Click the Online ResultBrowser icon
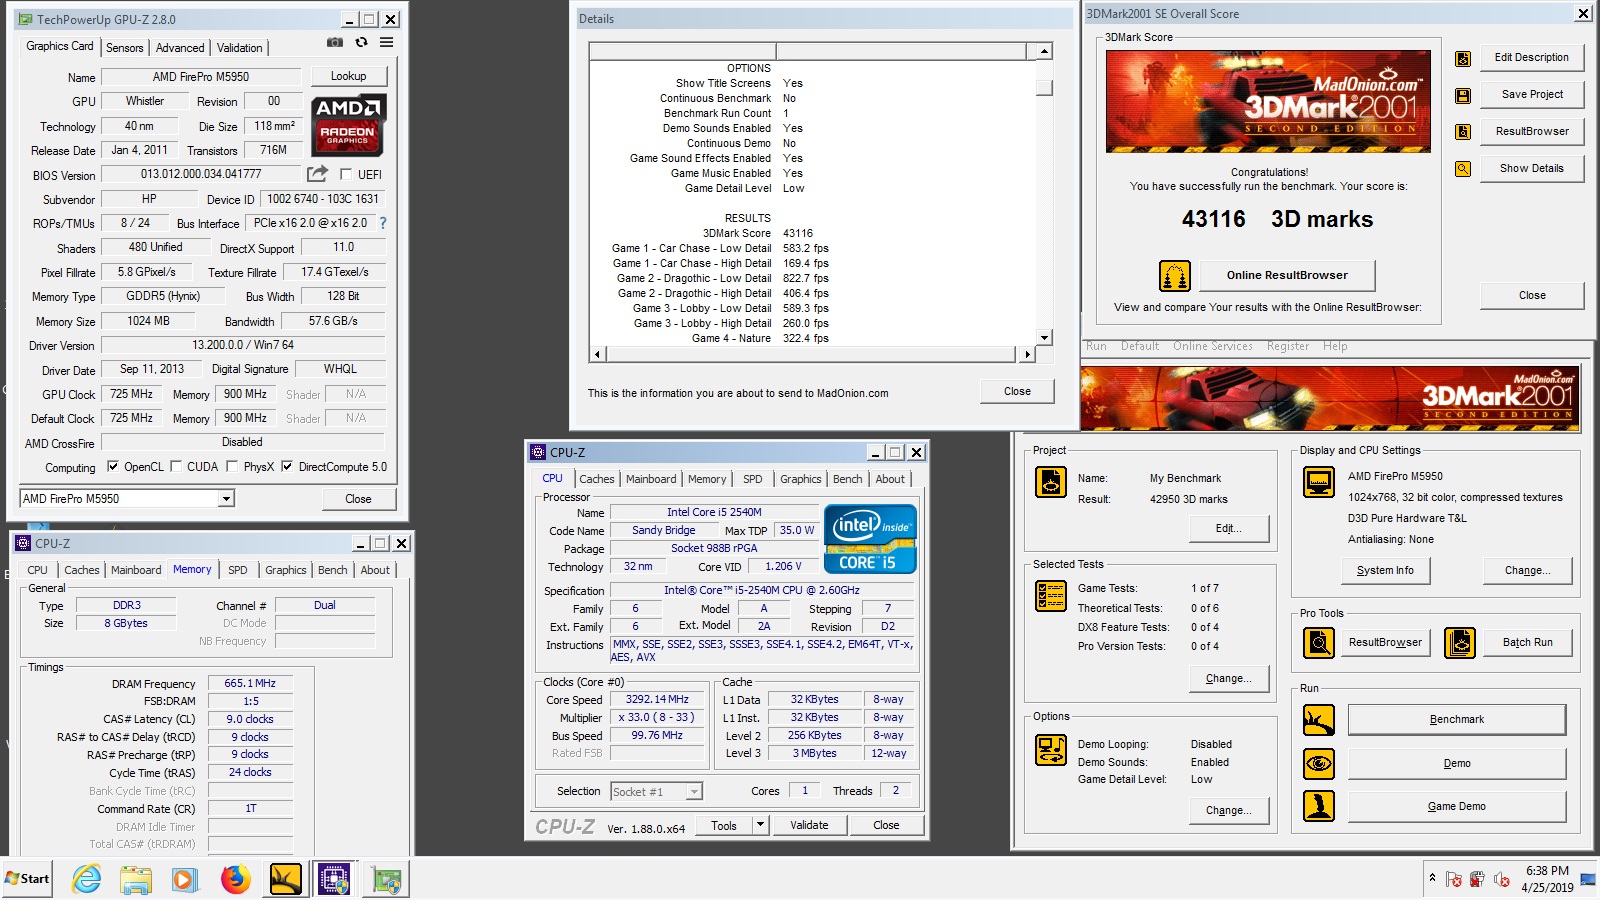The width and height of the screenshot is (1600, 900). (x=1175, y=275)
